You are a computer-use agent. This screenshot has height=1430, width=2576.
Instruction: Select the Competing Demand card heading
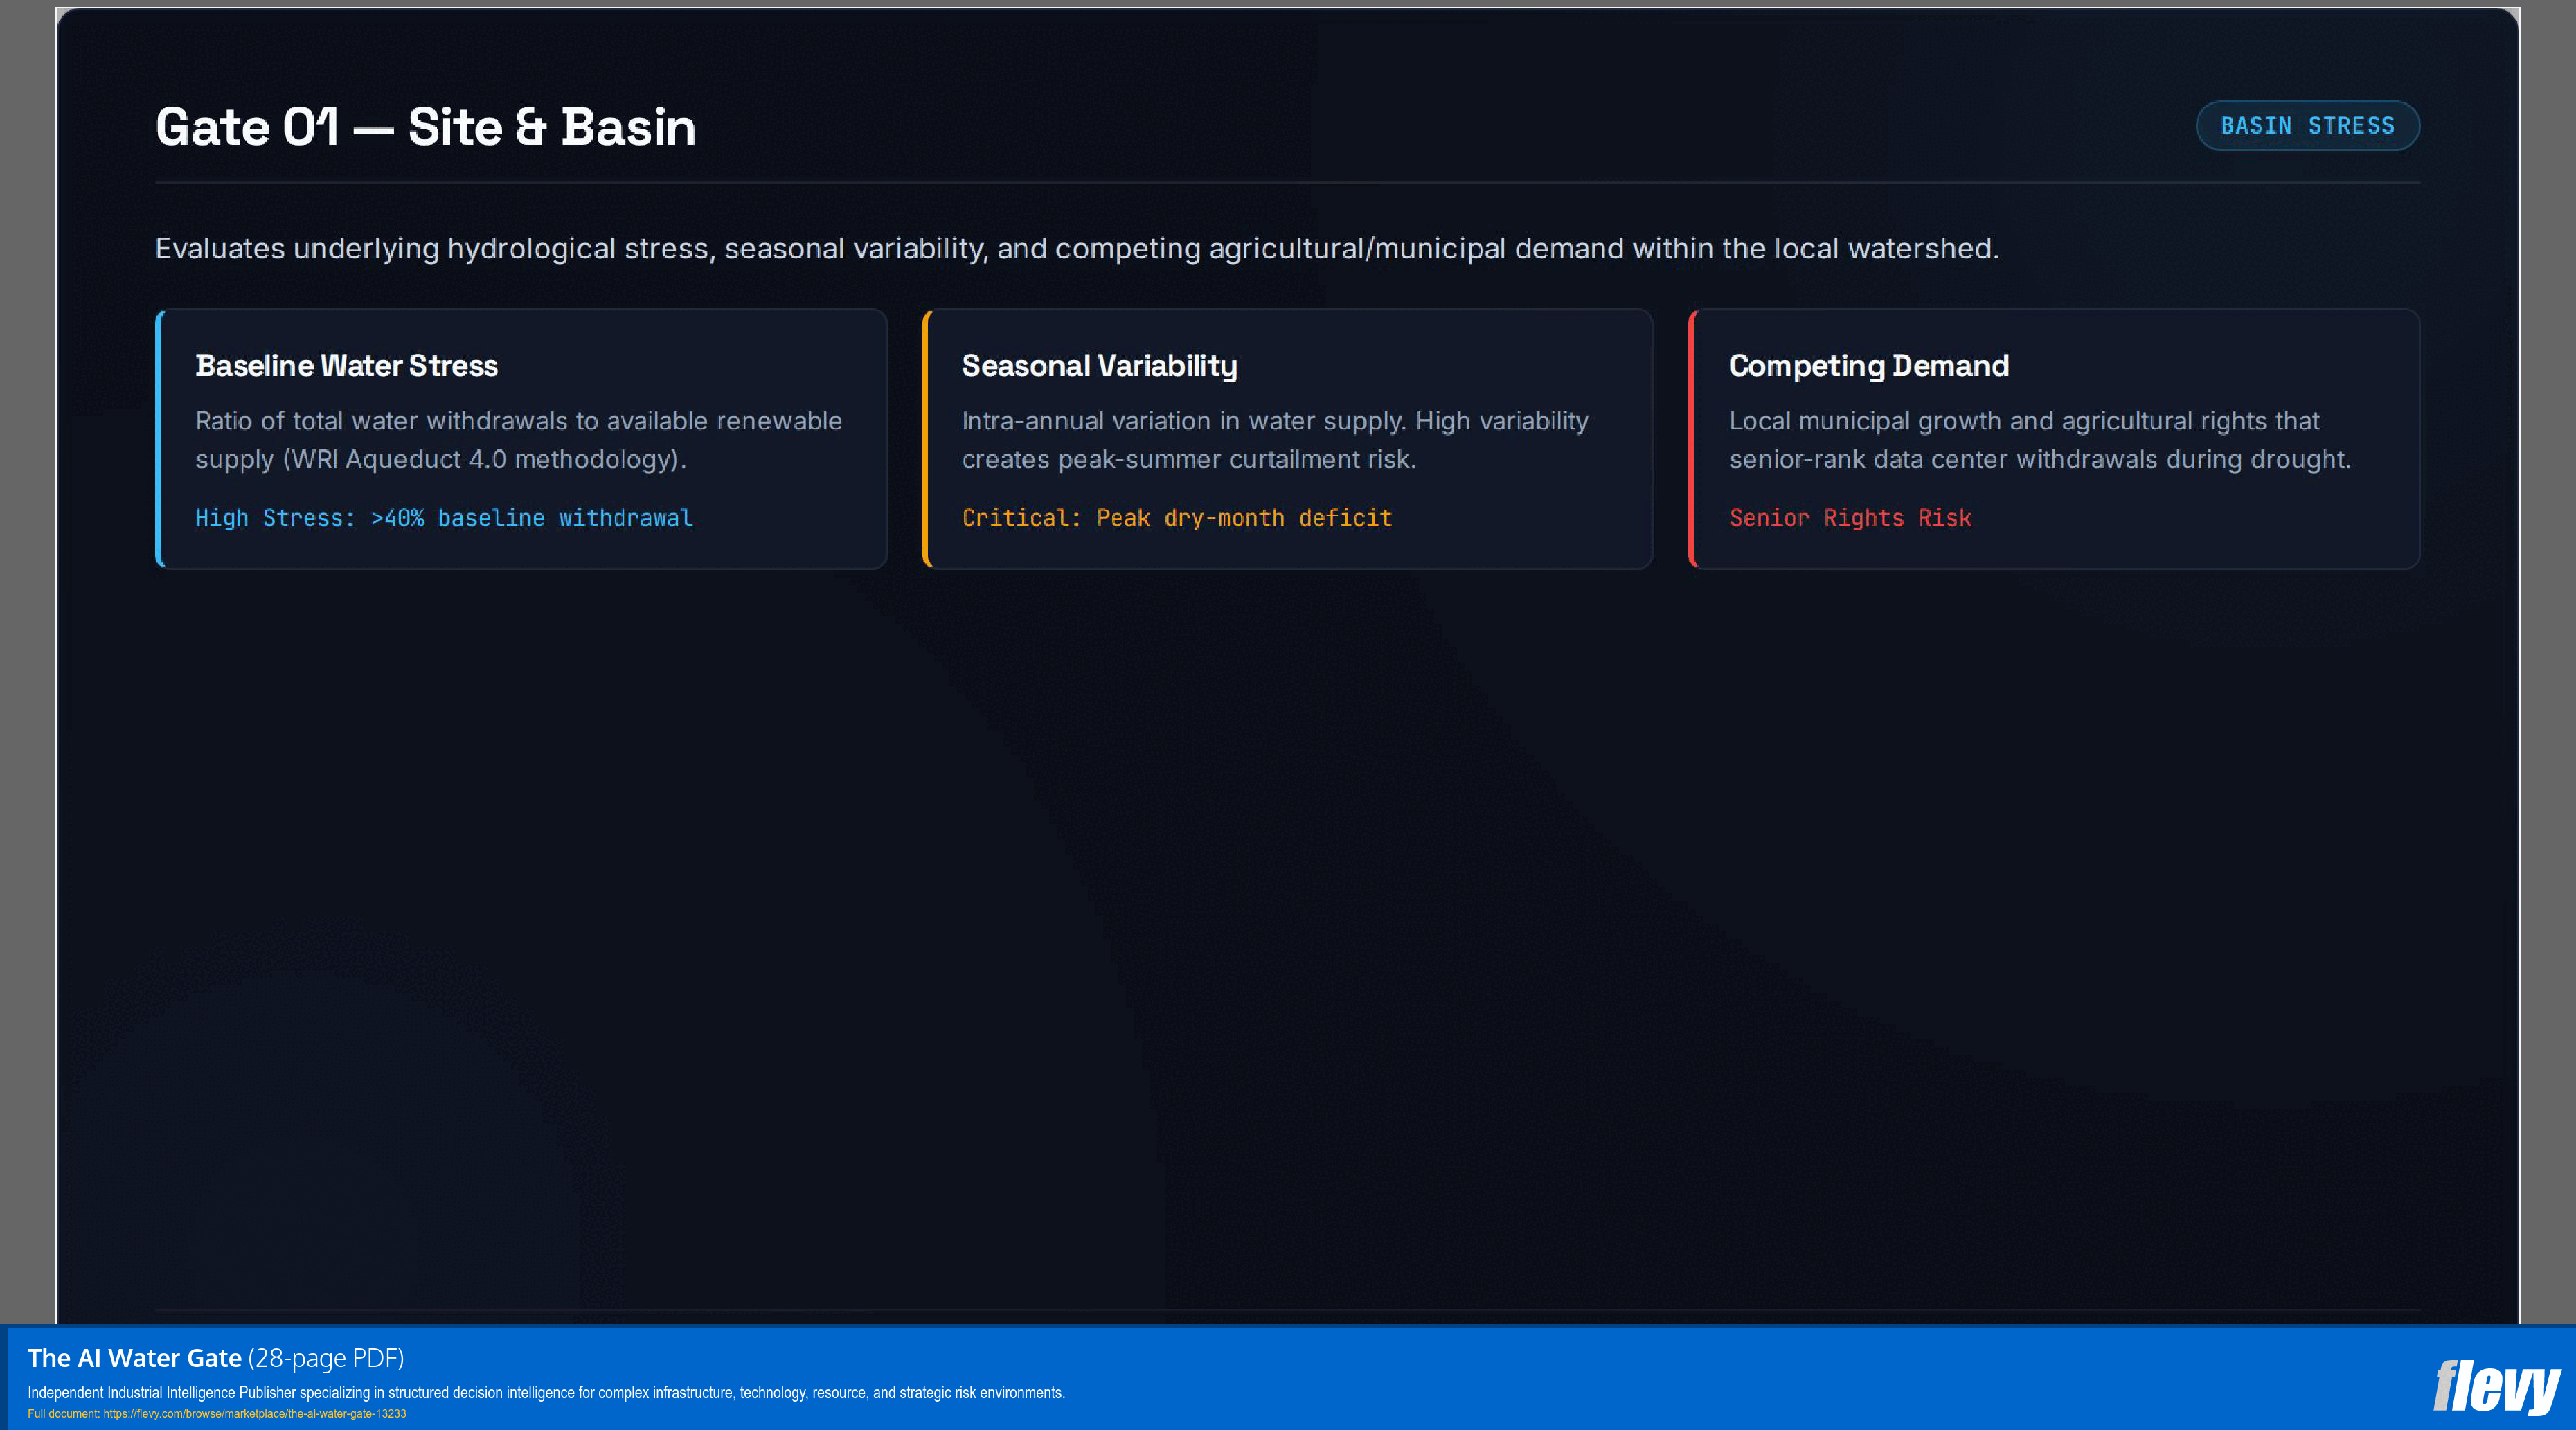(x=1869, y=366)
